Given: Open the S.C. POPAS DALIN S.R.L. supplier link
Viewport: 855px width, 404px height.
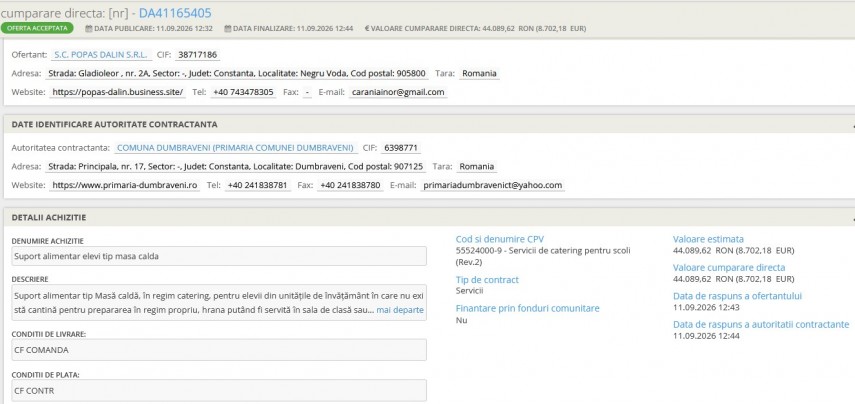Looking at the screenshot, I should pos(101,55).
